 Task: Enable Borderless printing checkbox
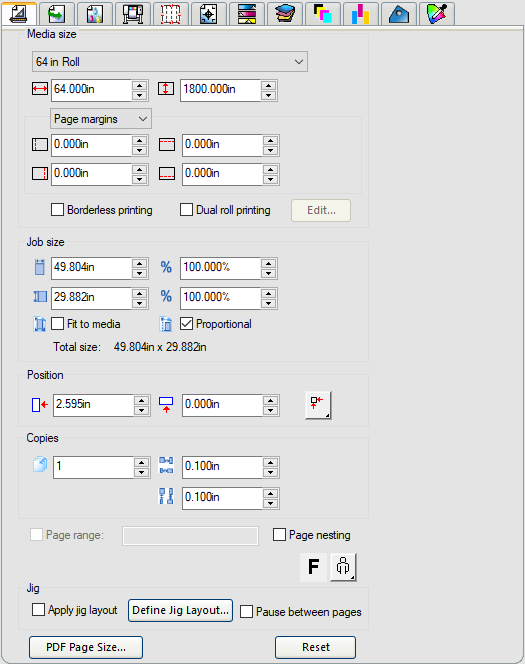(57, 210)
